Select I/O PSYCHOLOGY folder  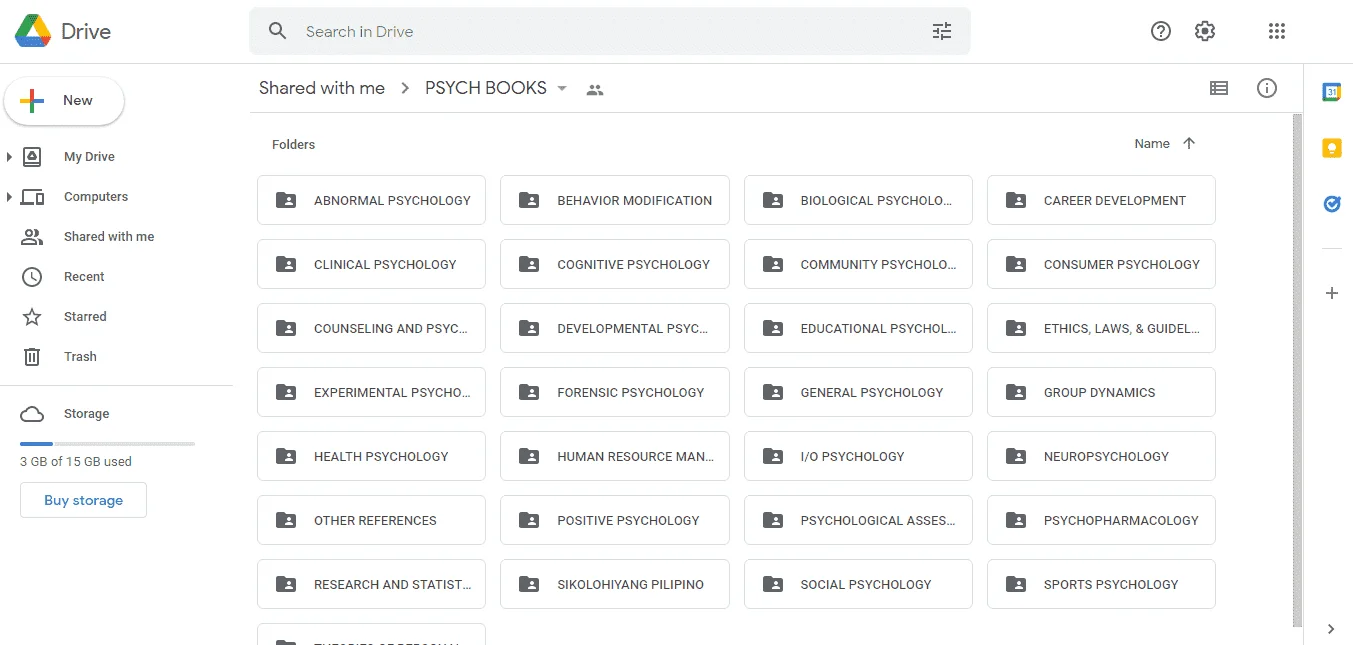point(858,456)
